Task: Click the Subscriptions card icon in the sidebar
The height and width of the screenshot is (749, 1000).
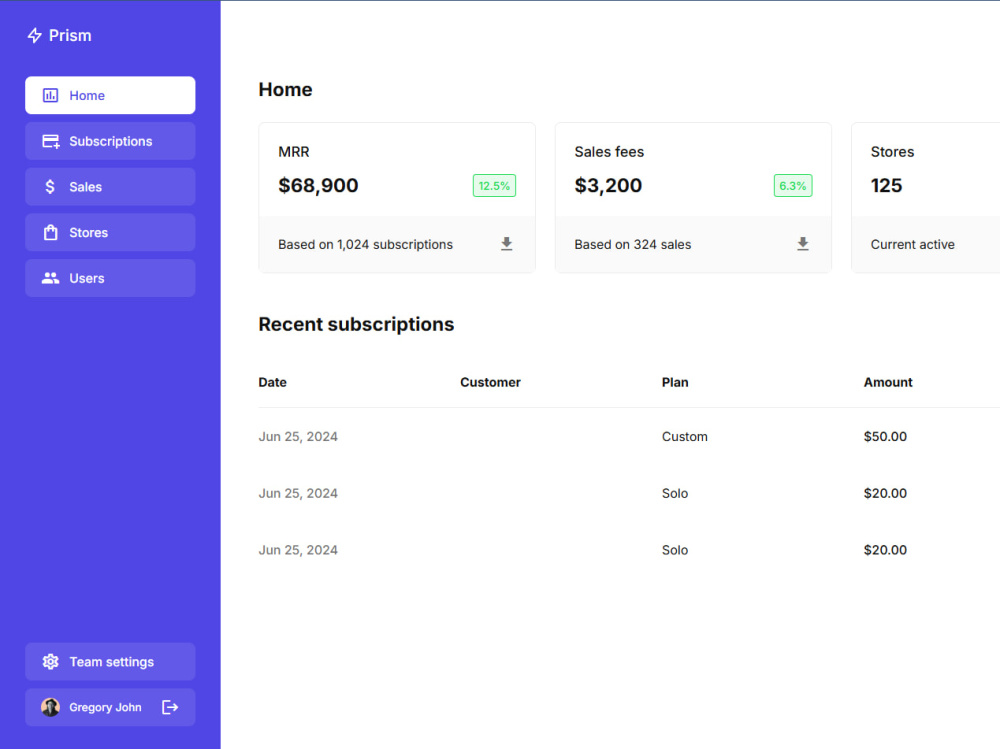Action: click(50, 142)
